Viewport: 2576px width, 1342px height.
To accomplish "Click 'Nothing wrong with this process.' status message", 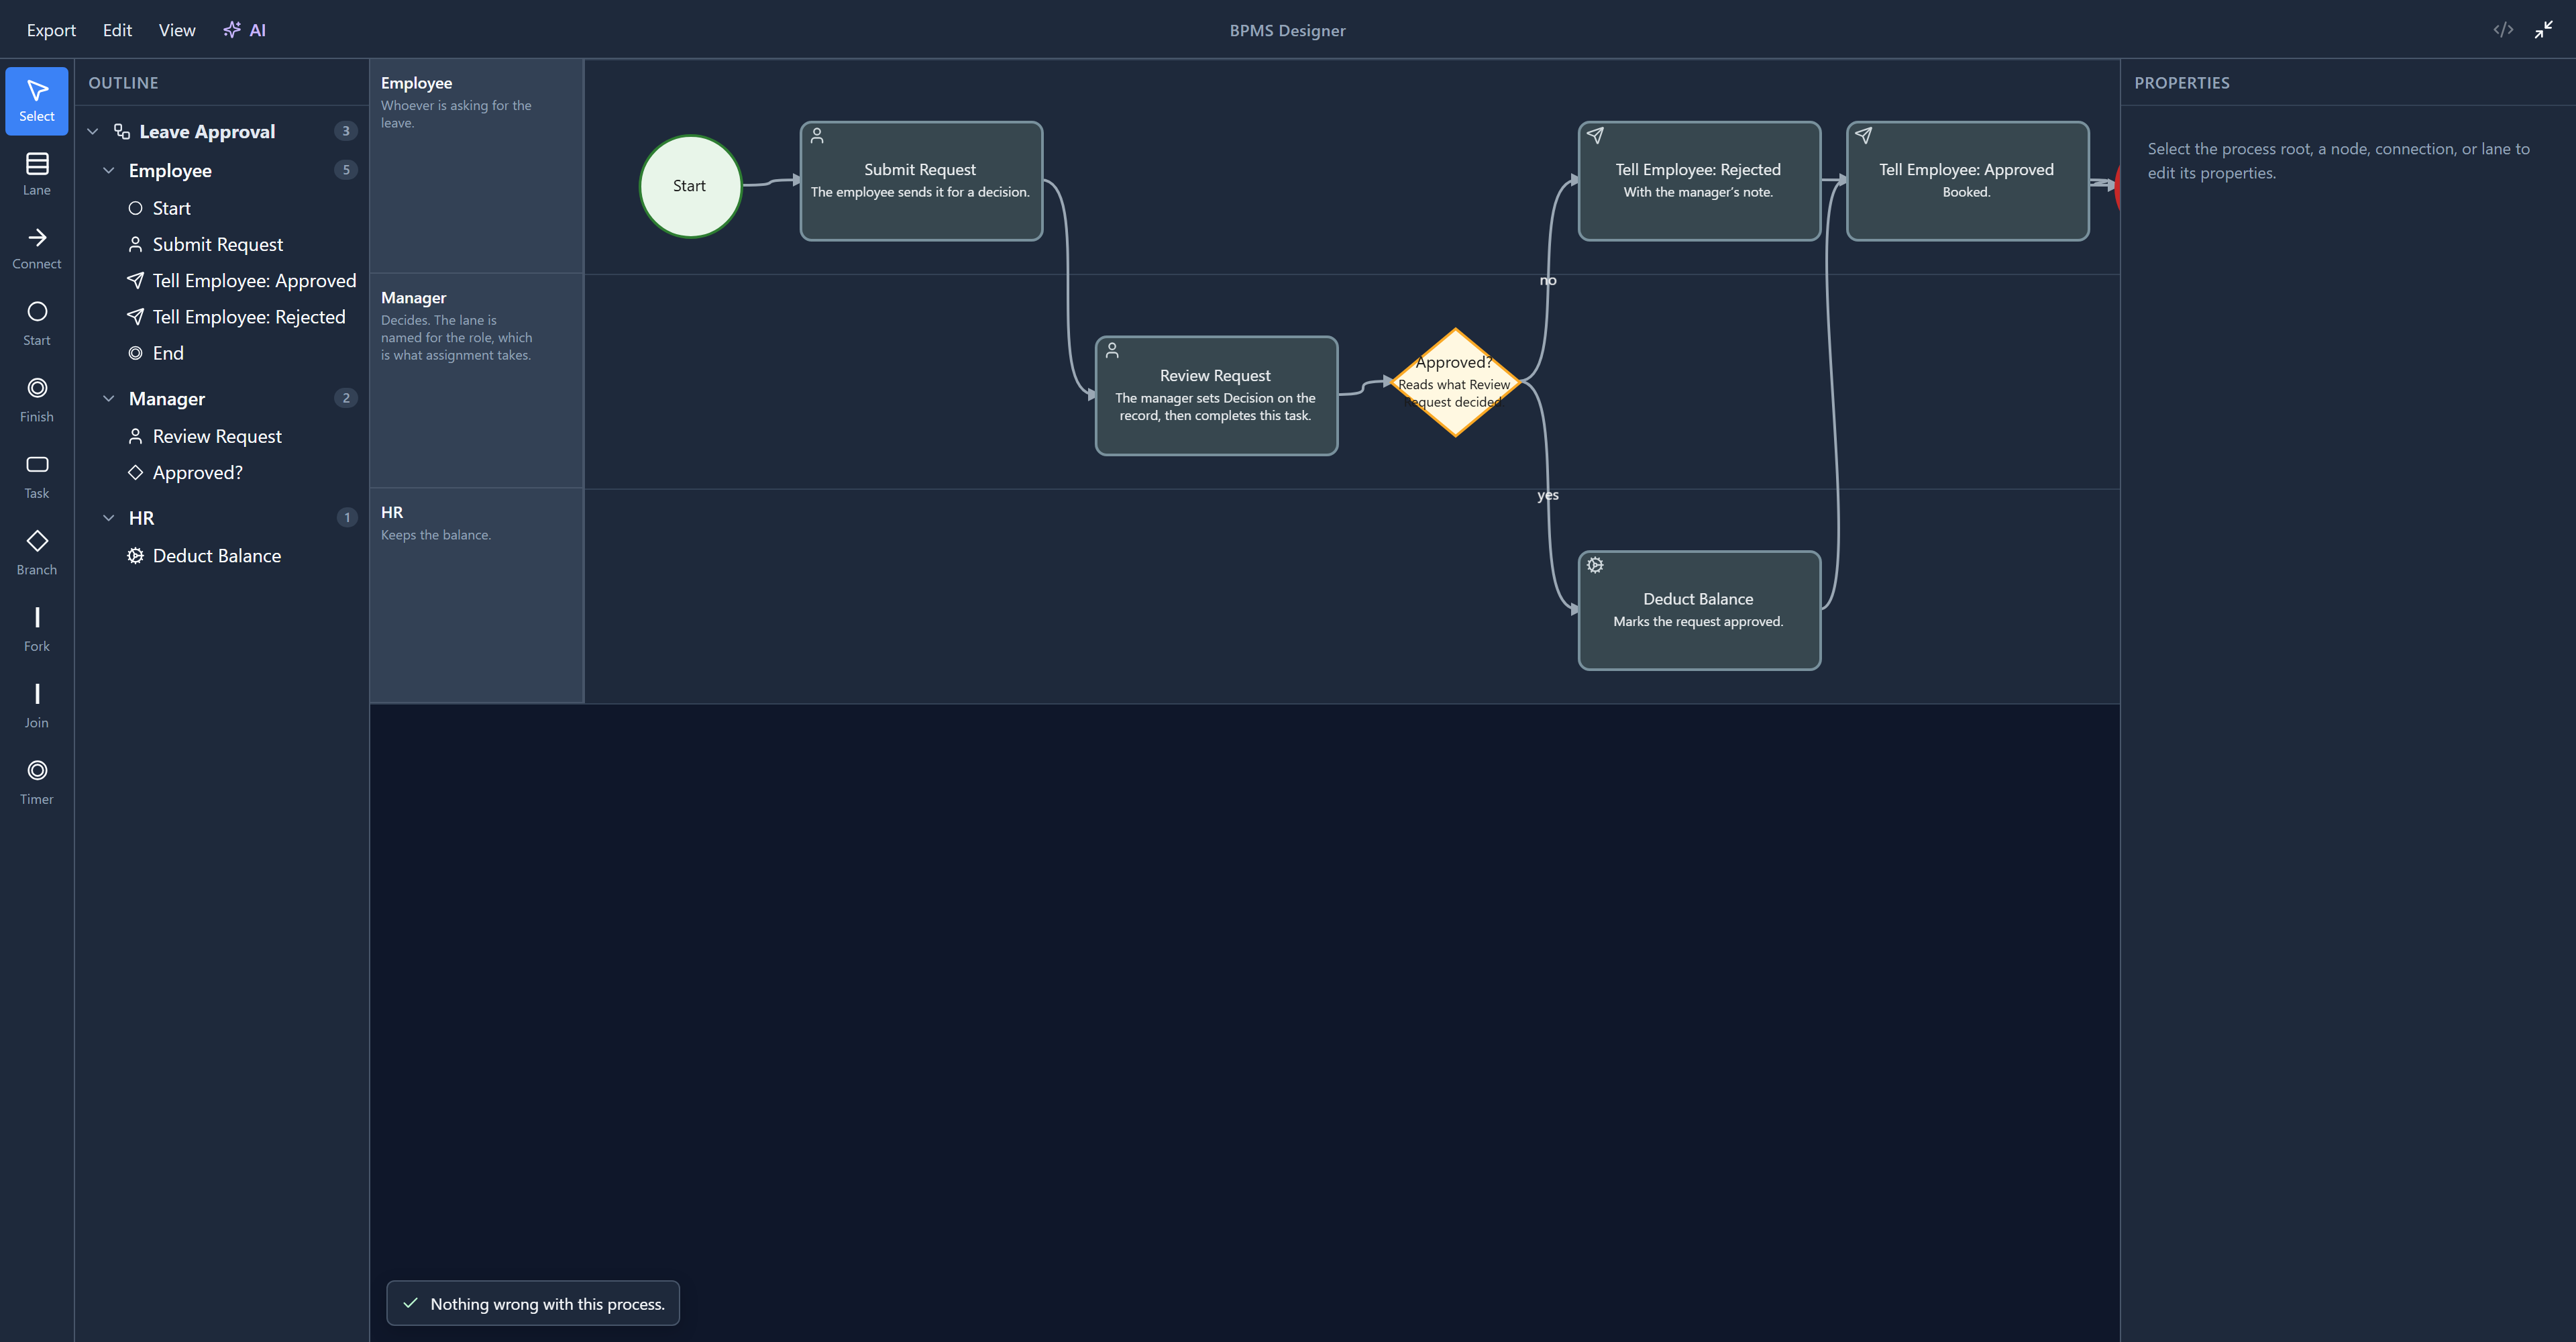I will pos(533,1303).
